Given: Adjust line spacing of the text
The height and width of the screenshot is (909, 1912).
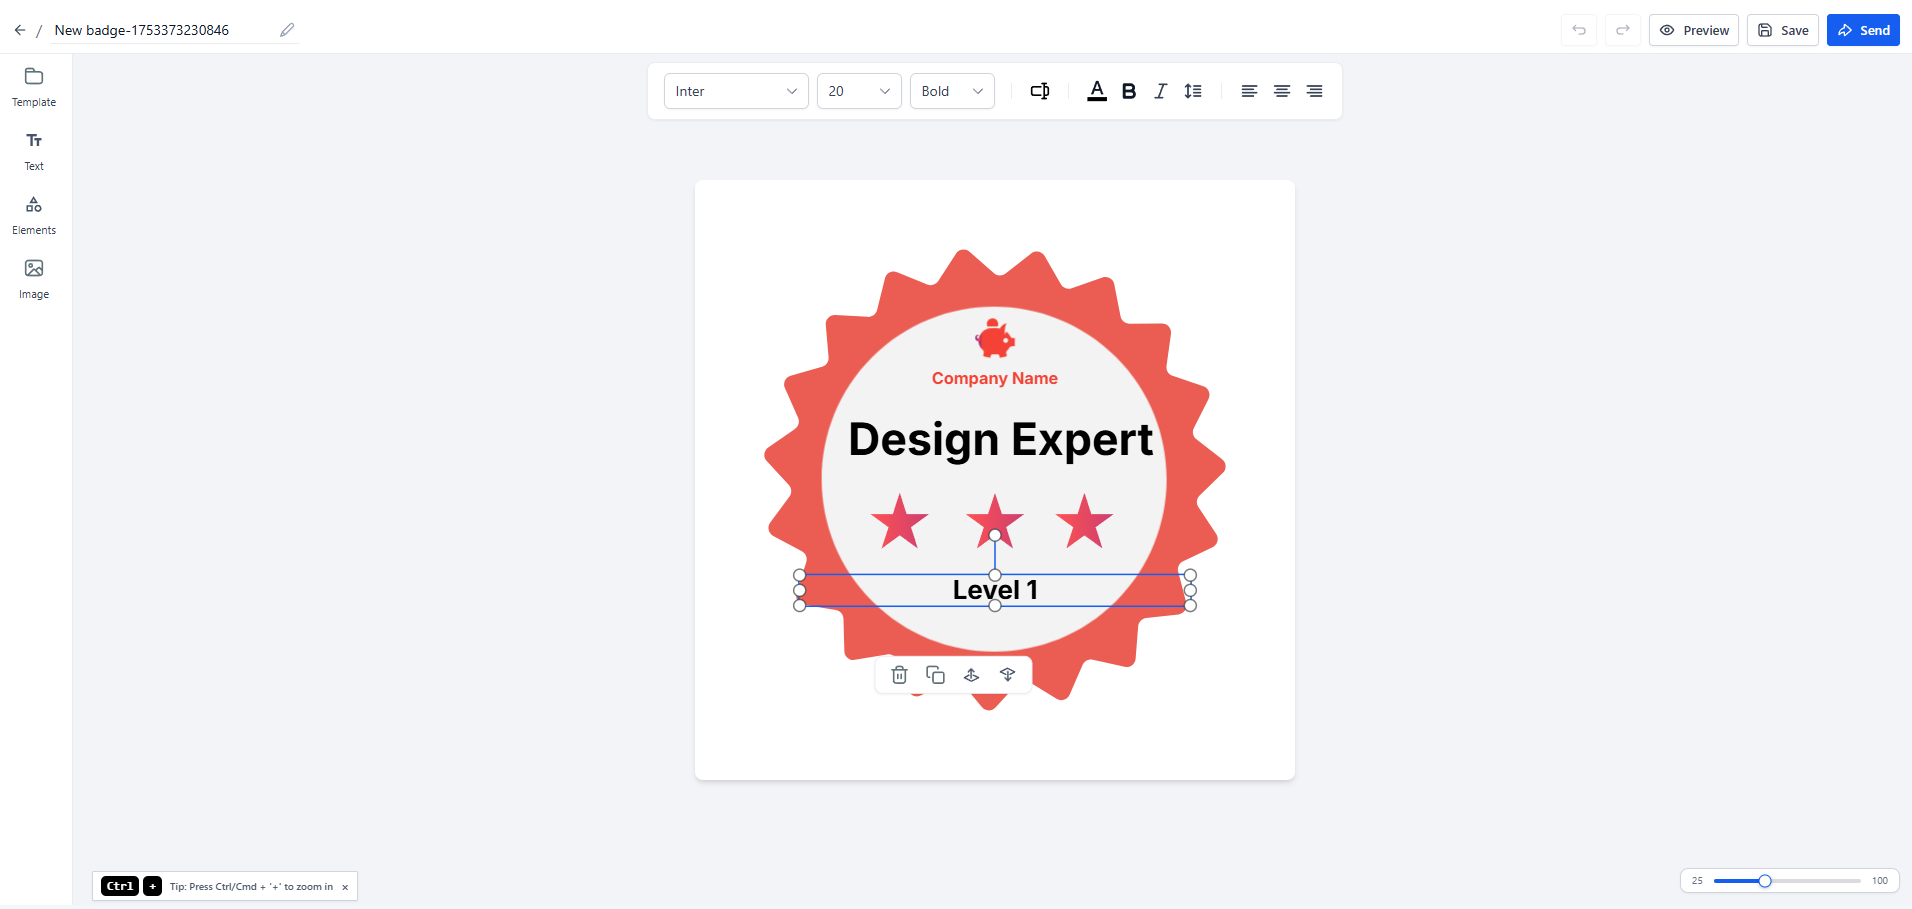Looking at the screenshot, I should [x=1193, y=91].
